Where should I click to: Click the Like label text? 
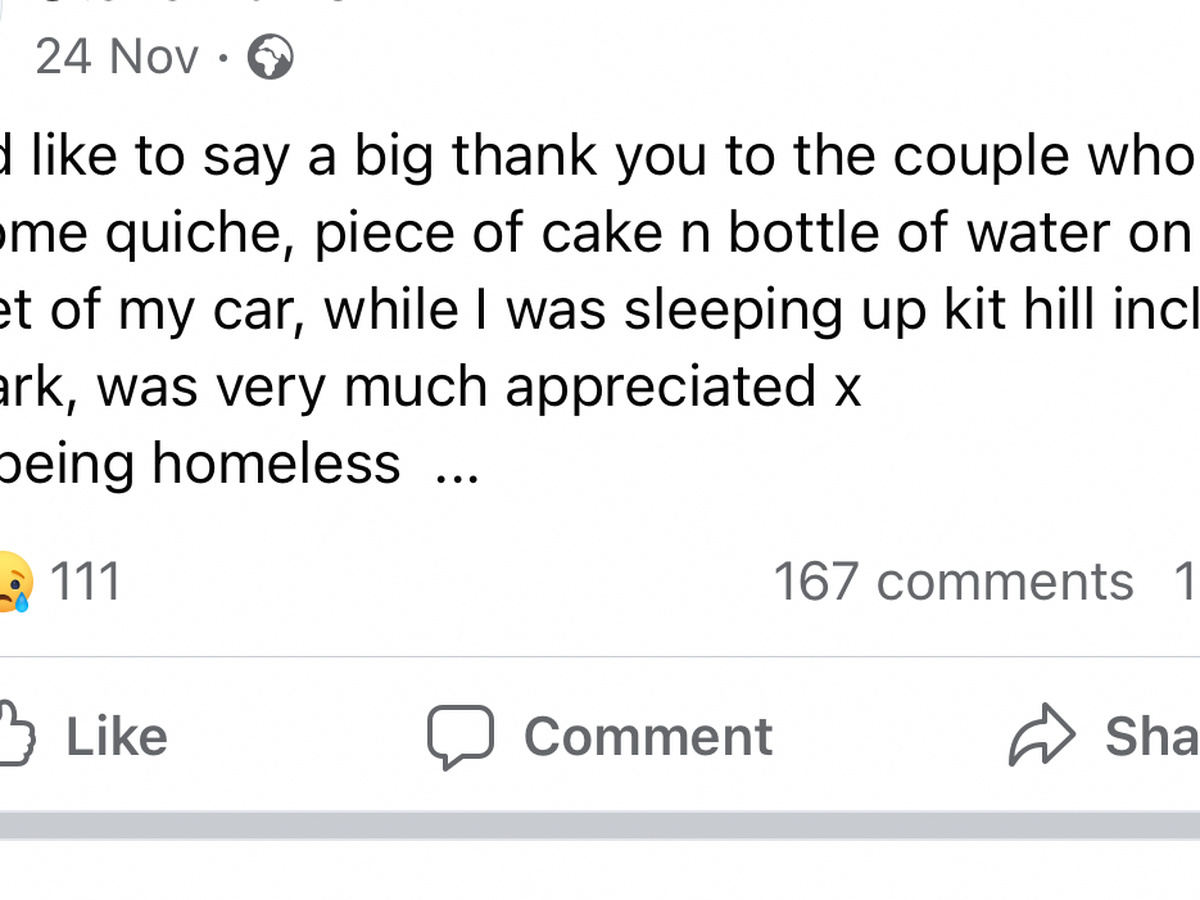point(117,737)
